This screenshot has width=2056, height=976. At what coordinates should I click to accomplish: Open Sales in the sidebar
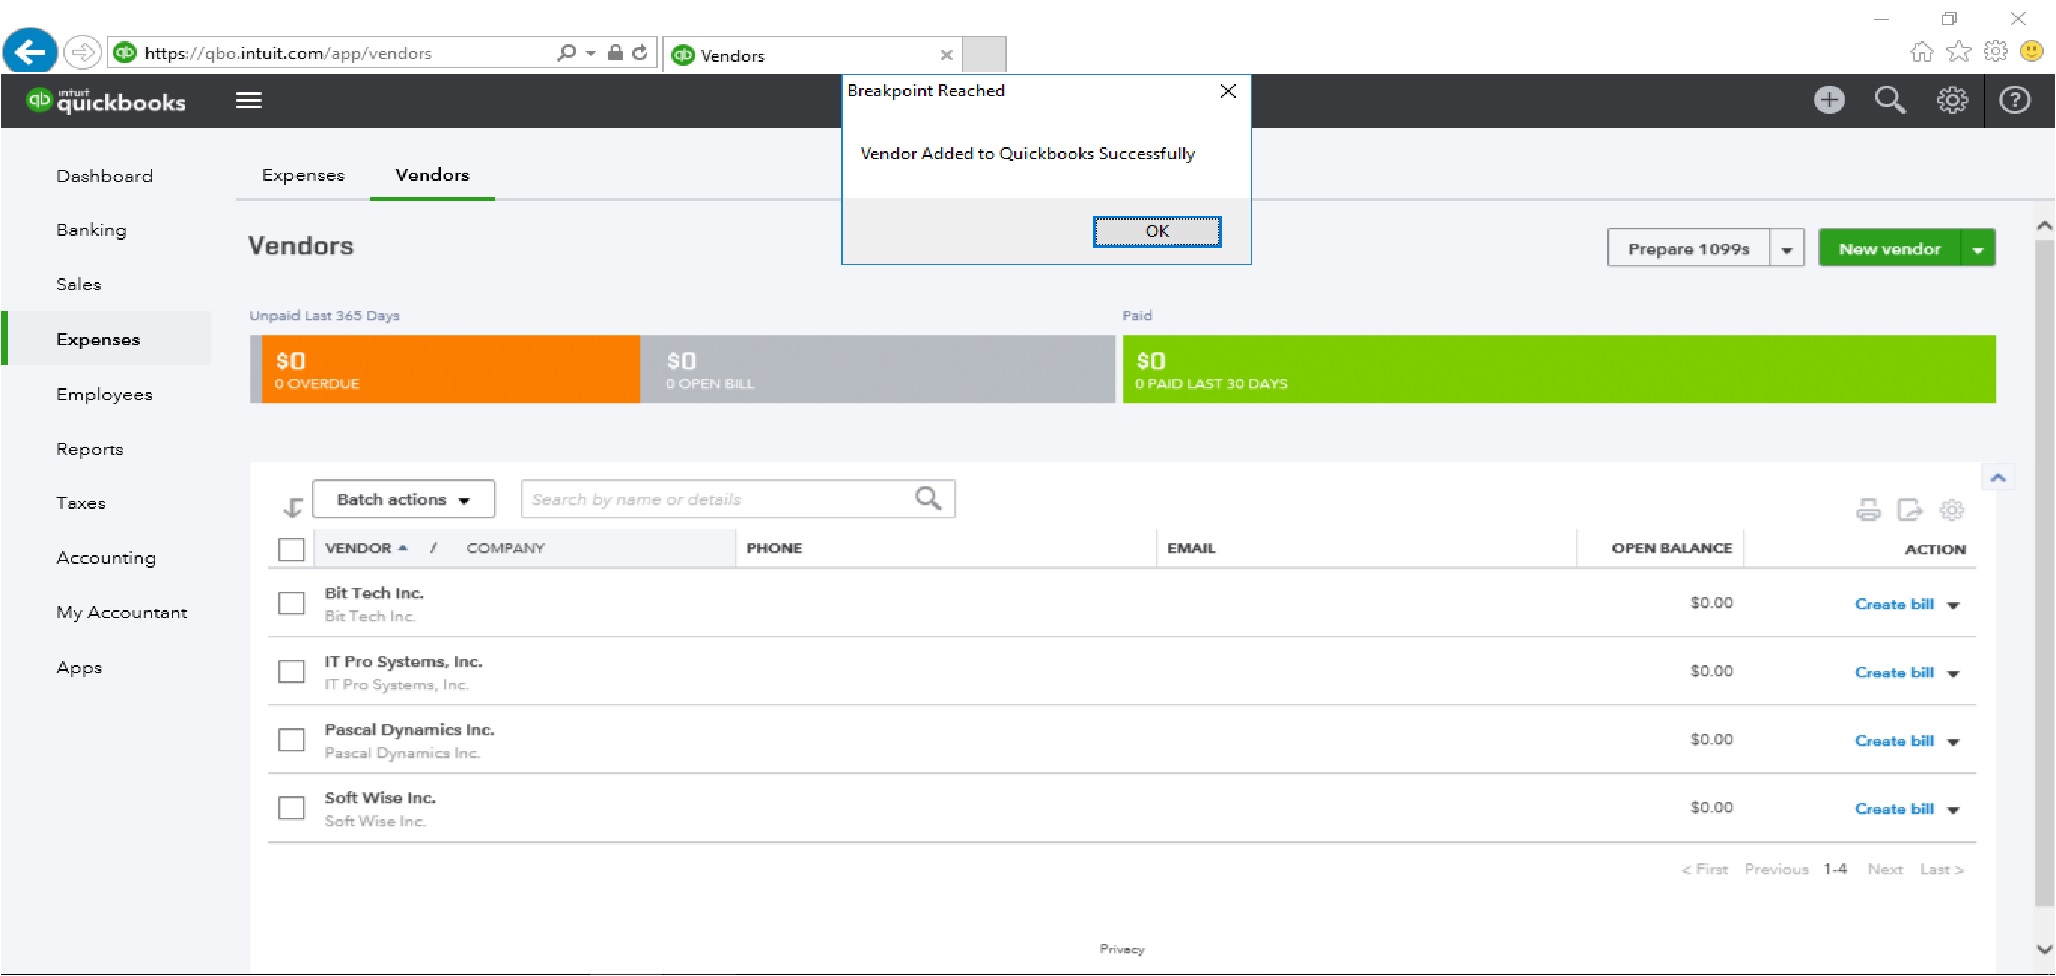(x=79, y=284)
